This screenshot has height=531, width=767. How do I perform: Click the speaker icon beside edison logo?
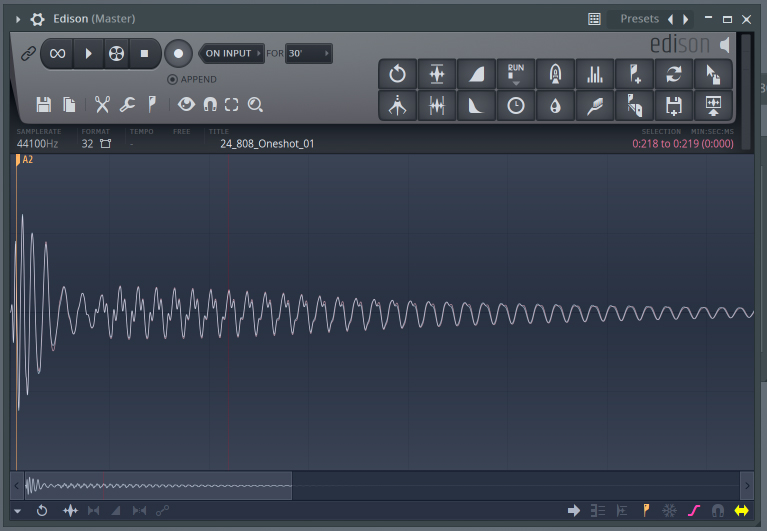coord(725,45)
